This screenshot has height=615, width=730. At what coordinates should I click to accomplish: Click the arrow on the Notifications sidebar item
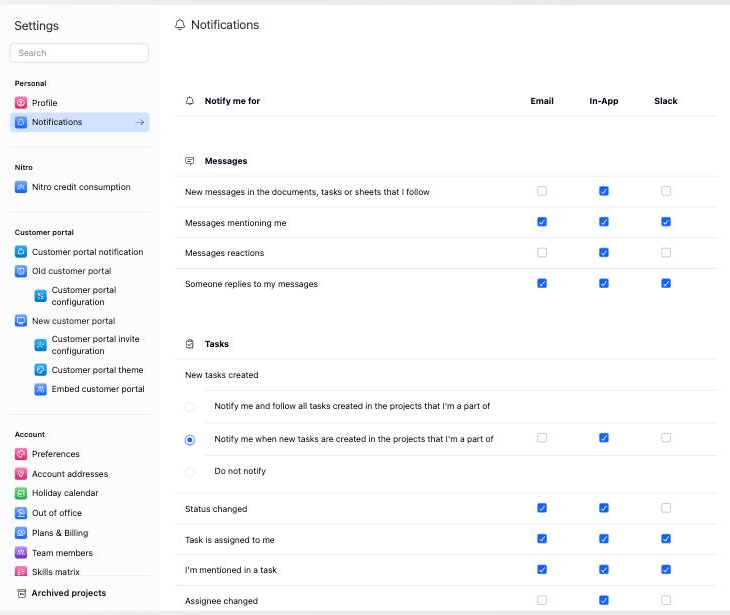coord(139,122)
